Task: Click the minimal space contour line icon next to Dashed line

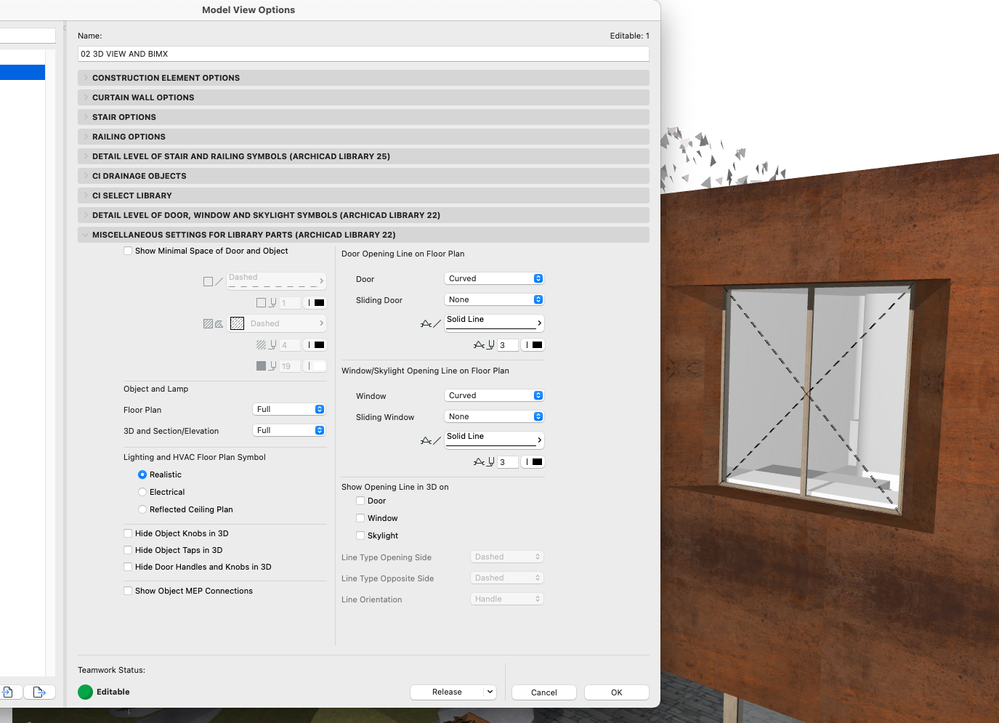Action: (213, 282)
